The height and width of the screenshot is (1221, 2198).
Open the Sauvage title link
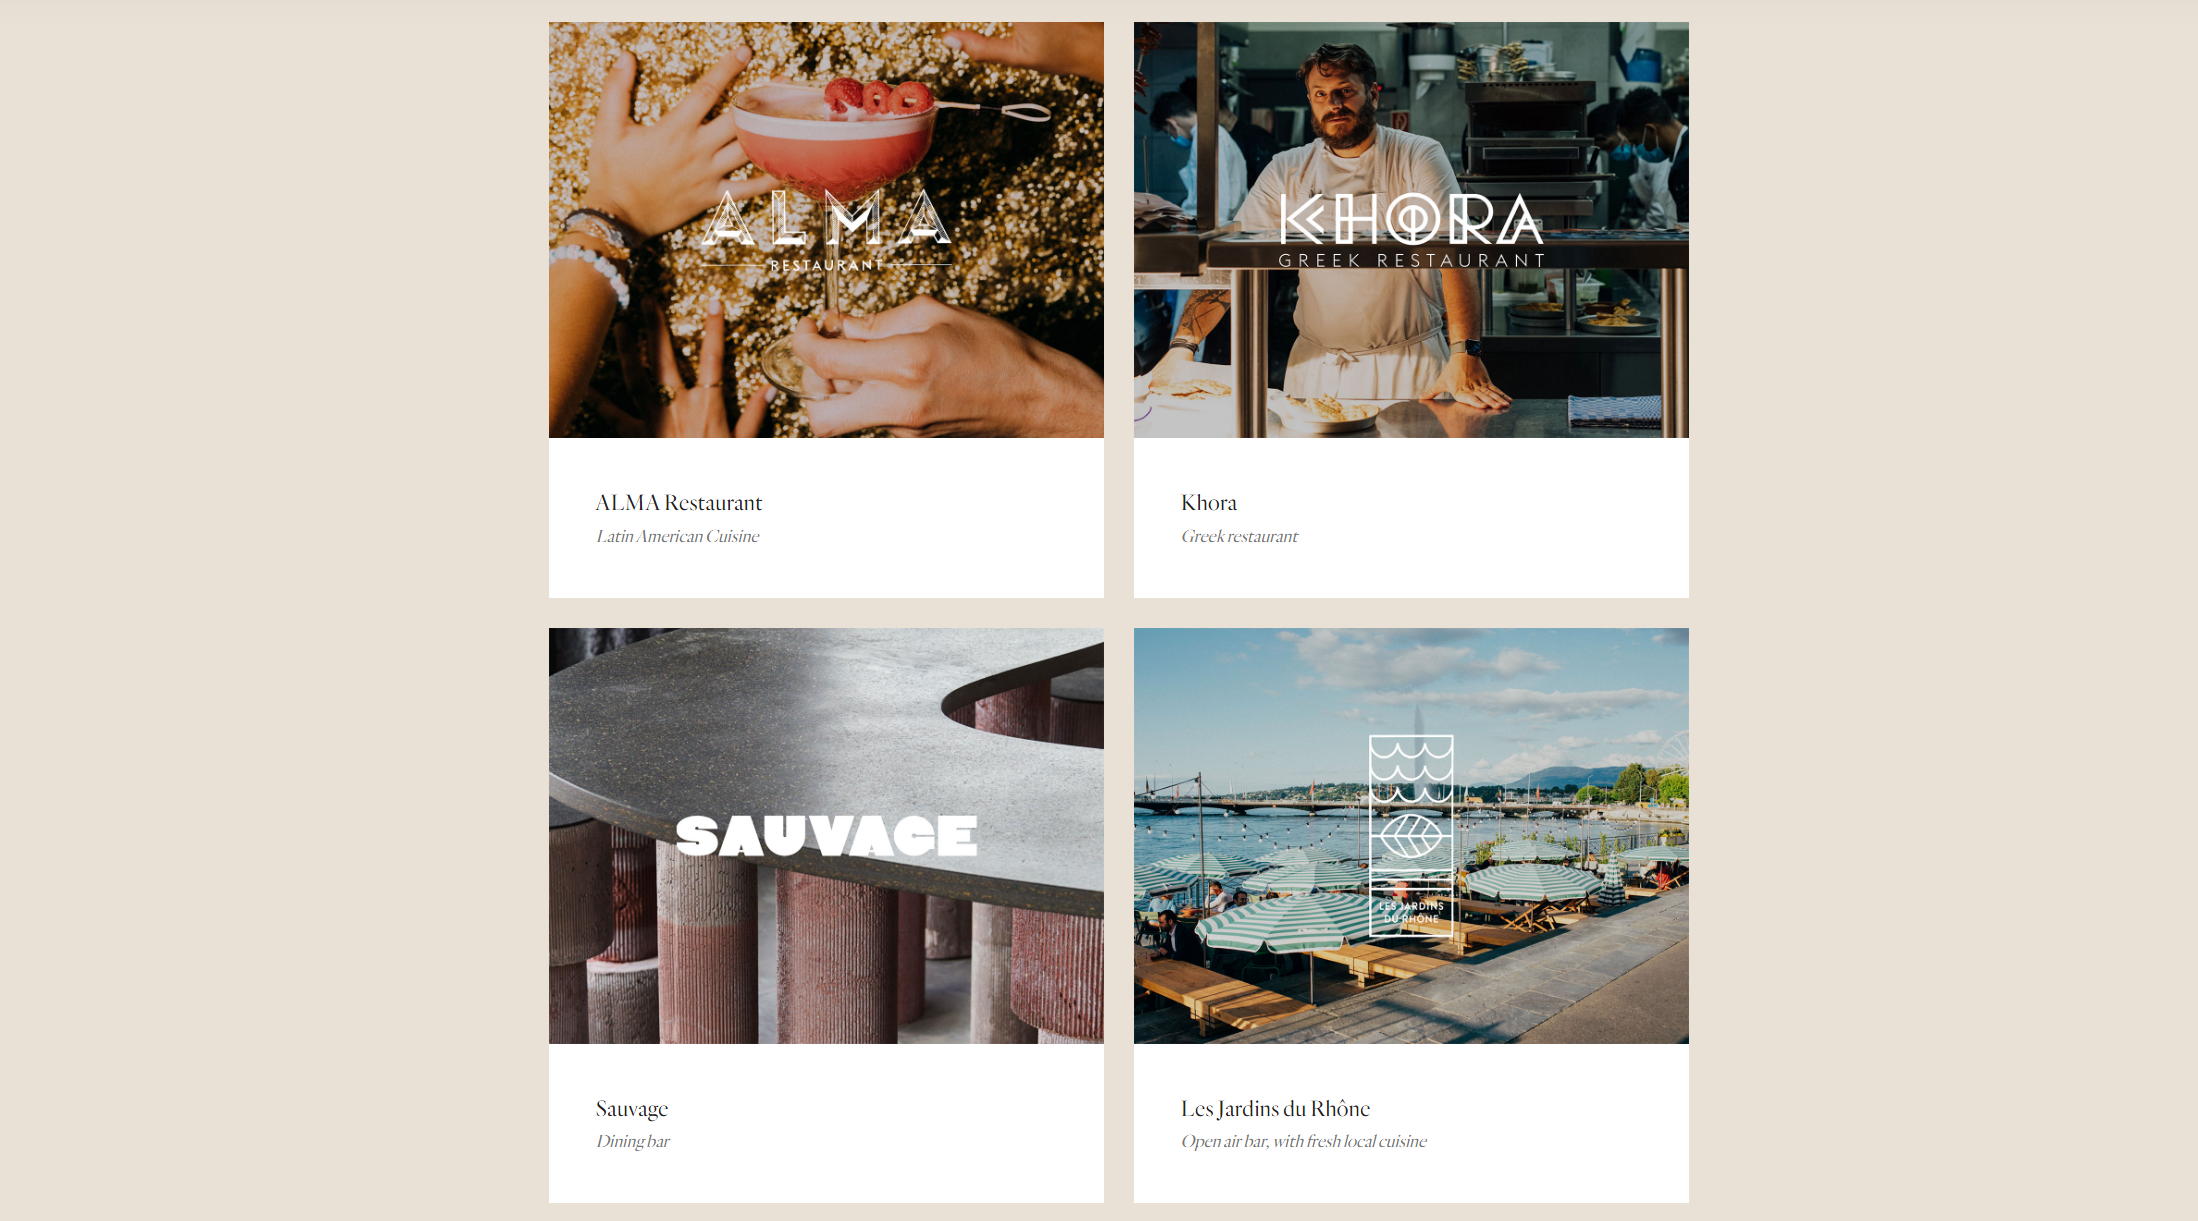[x=631, y=1108]
